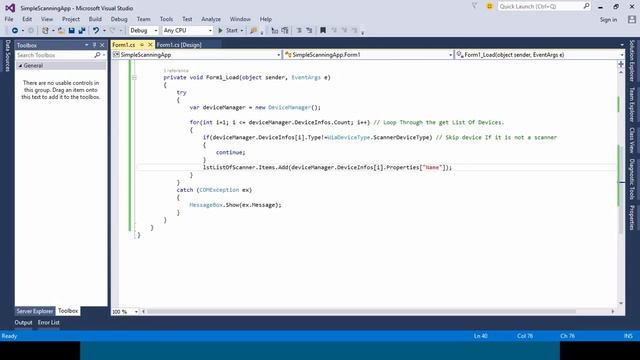Open the View menu
This screenshot has height=360, width=640.
point(47,19)
